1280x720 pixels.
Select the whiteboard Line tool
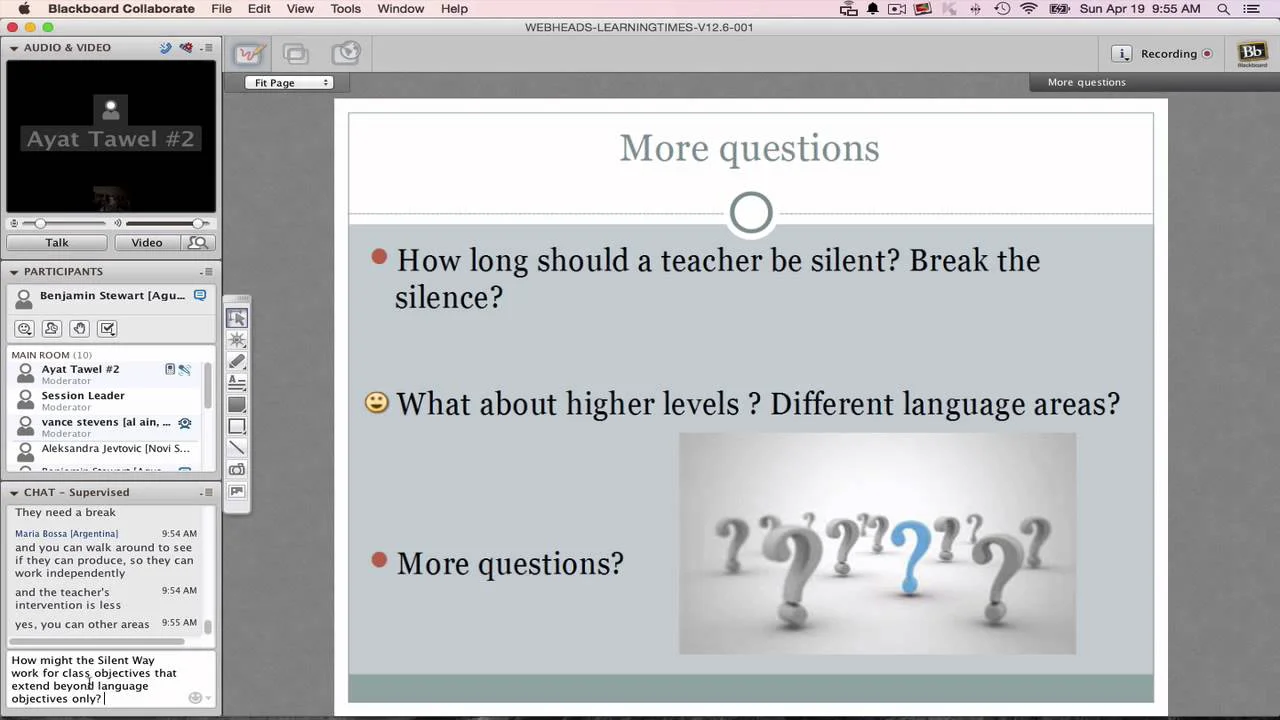coord(237,448)
